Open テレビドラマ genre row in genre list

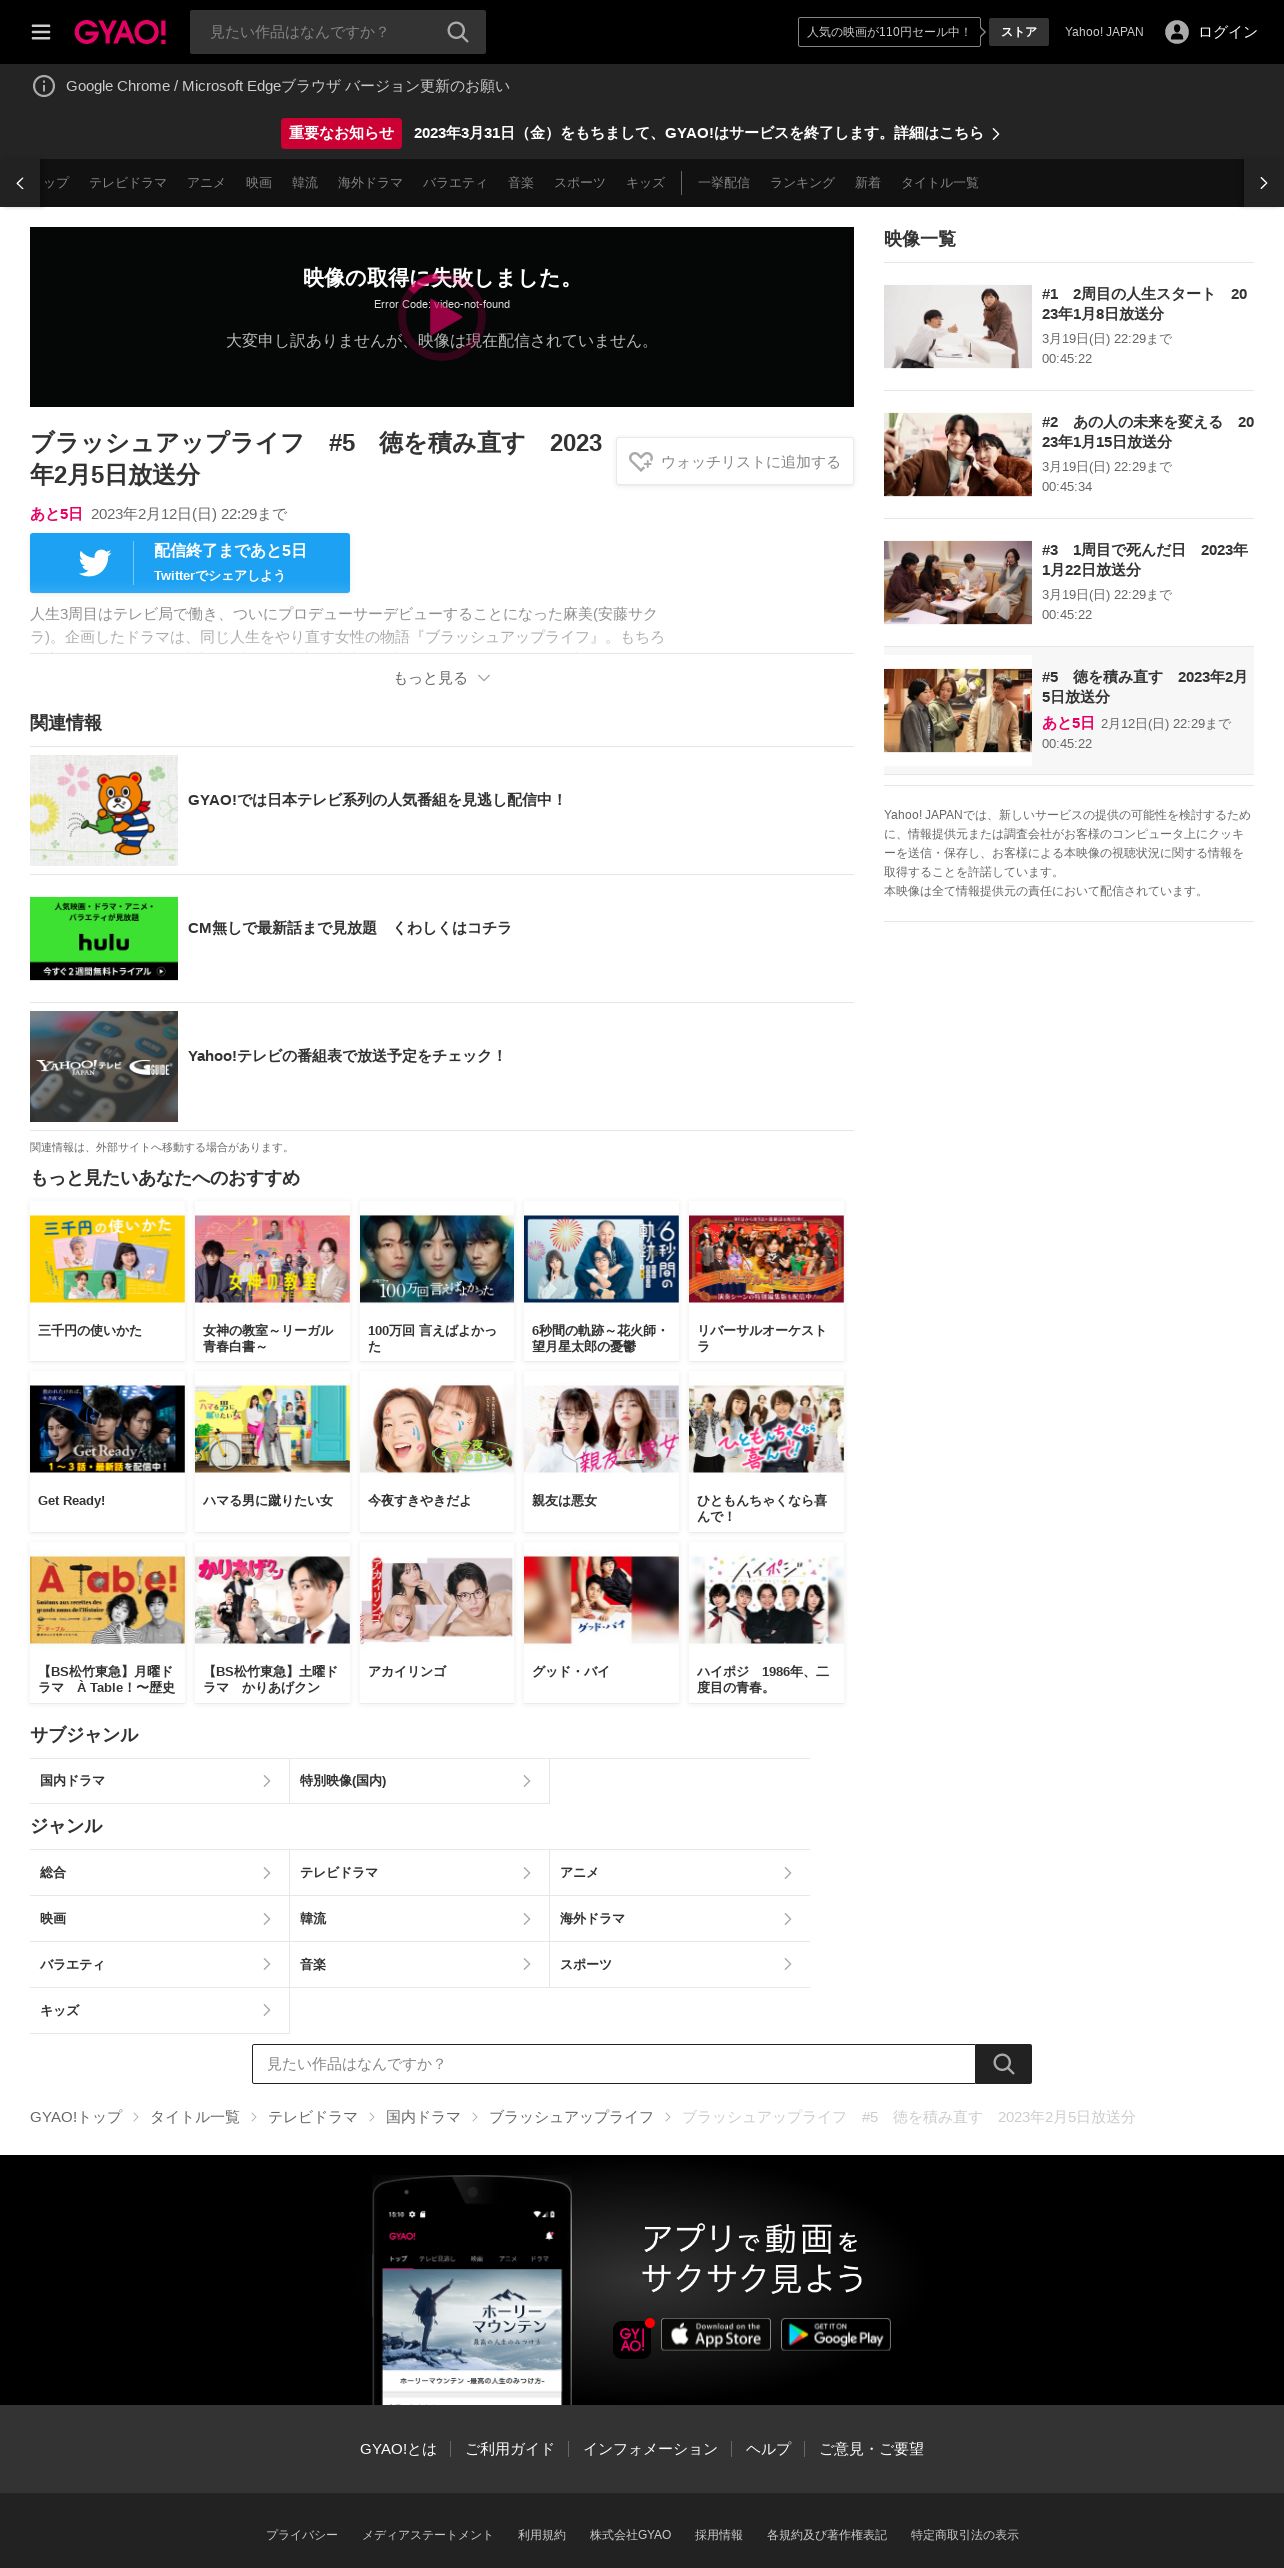pos(420,1873)
